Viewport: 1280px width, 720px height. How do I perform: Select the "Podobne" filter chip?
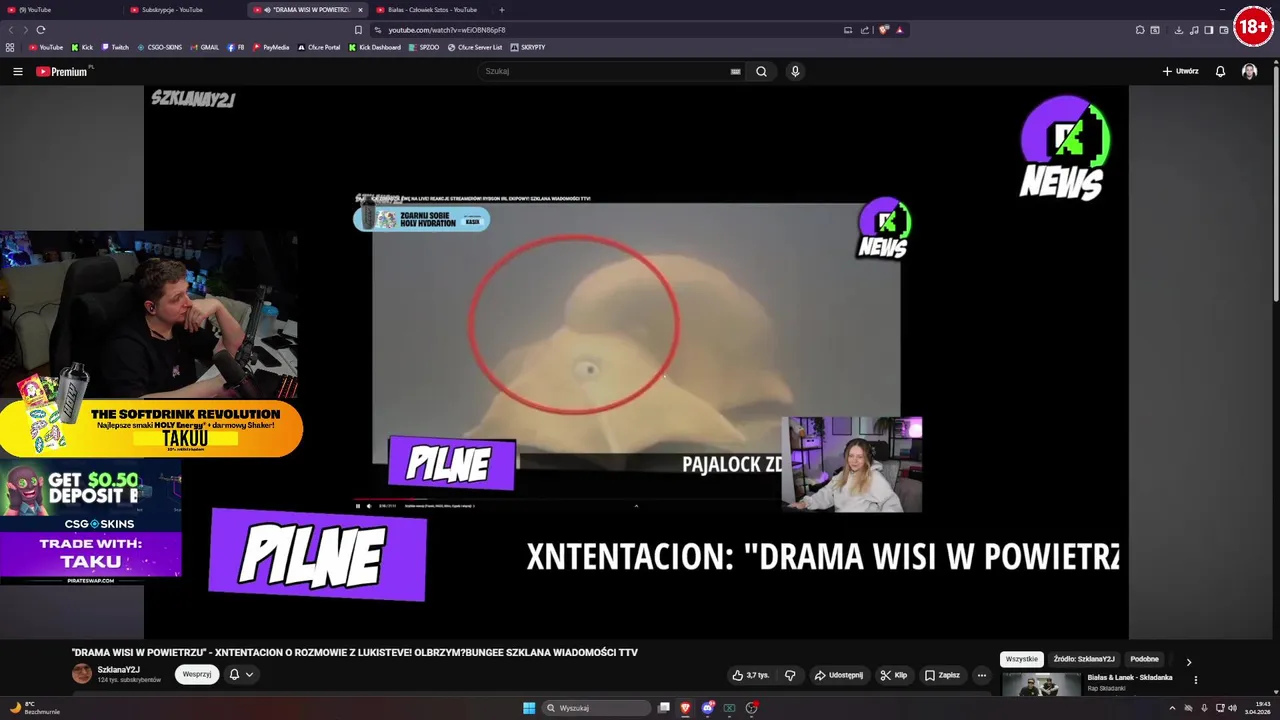click(1144, 659)
